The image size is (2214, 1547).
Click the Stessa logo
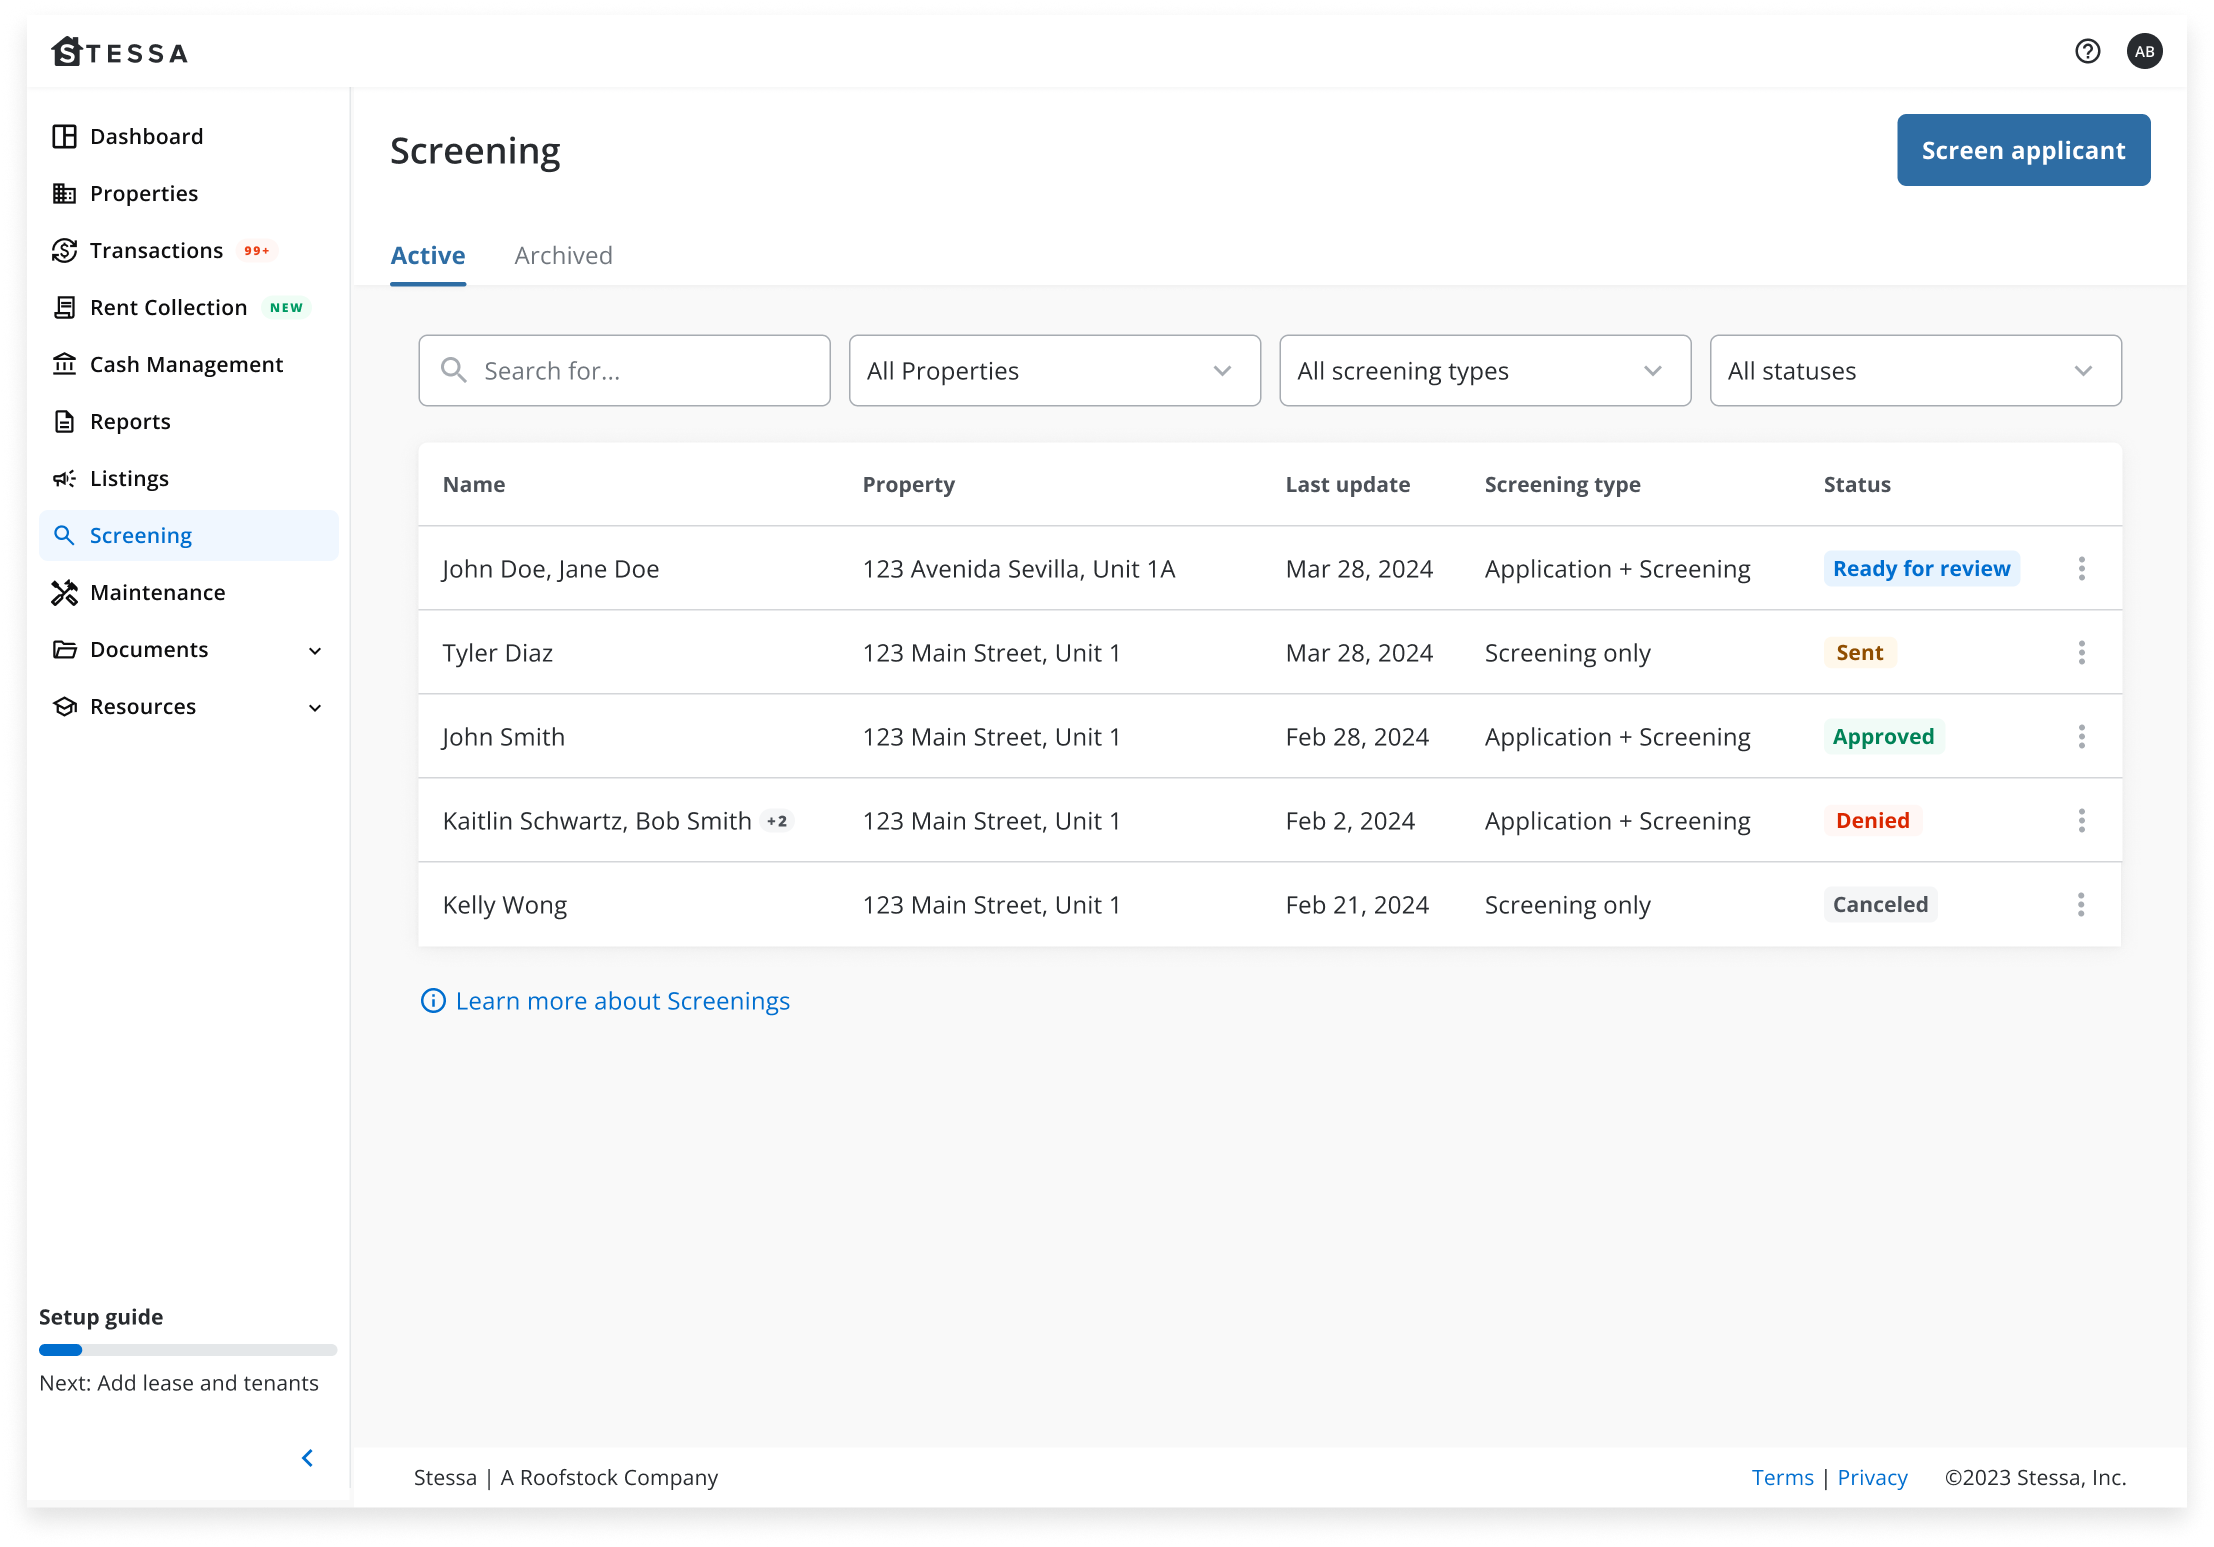[x=120, y=52]
